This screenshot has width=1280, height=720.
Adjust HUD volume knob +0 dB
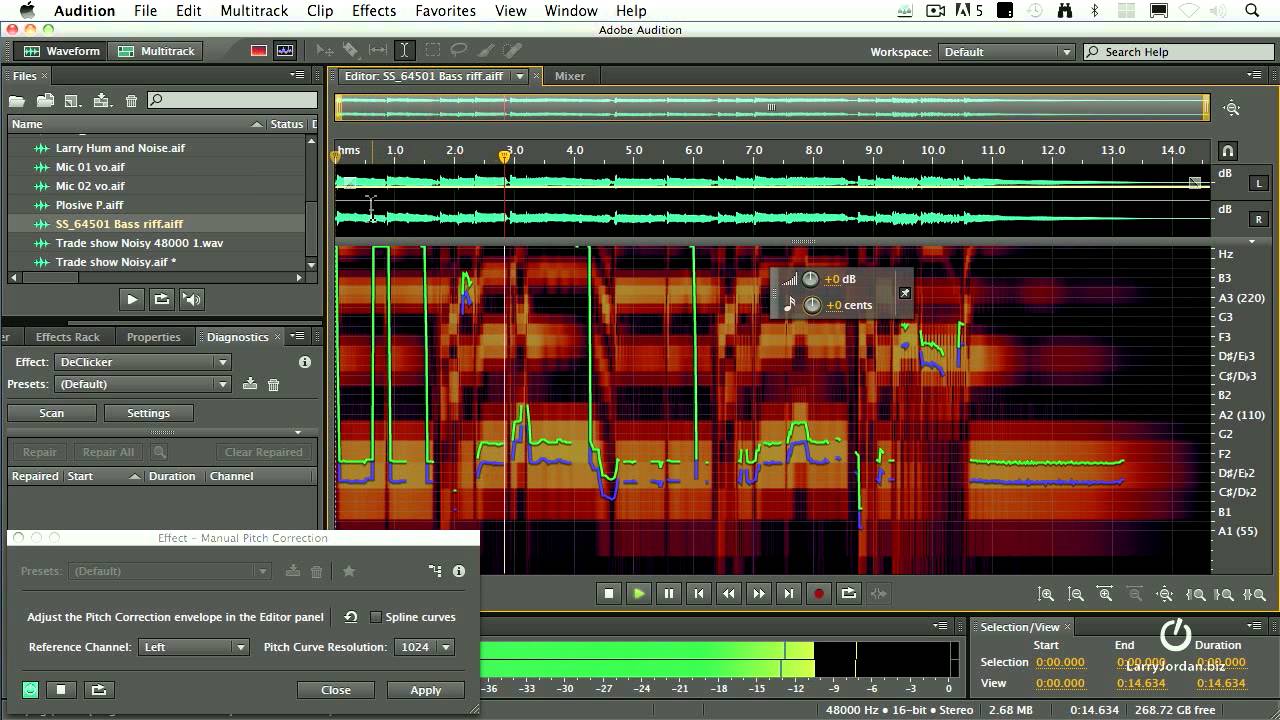click(x=810, y=280)
